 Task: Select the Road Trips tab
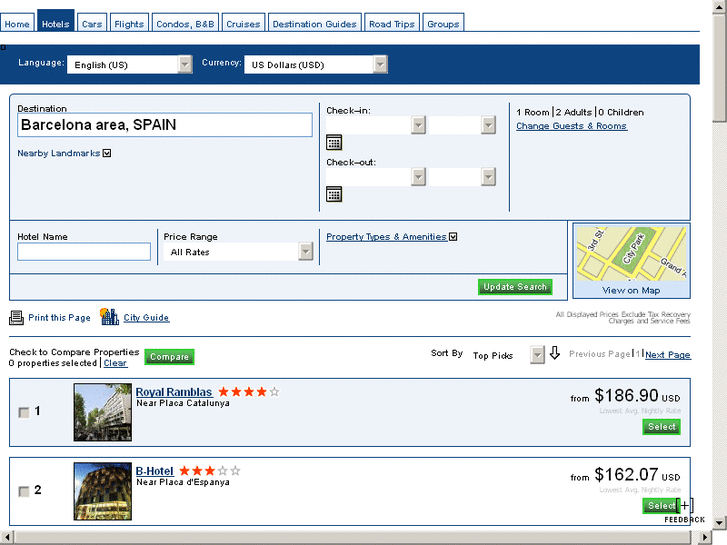392,23
